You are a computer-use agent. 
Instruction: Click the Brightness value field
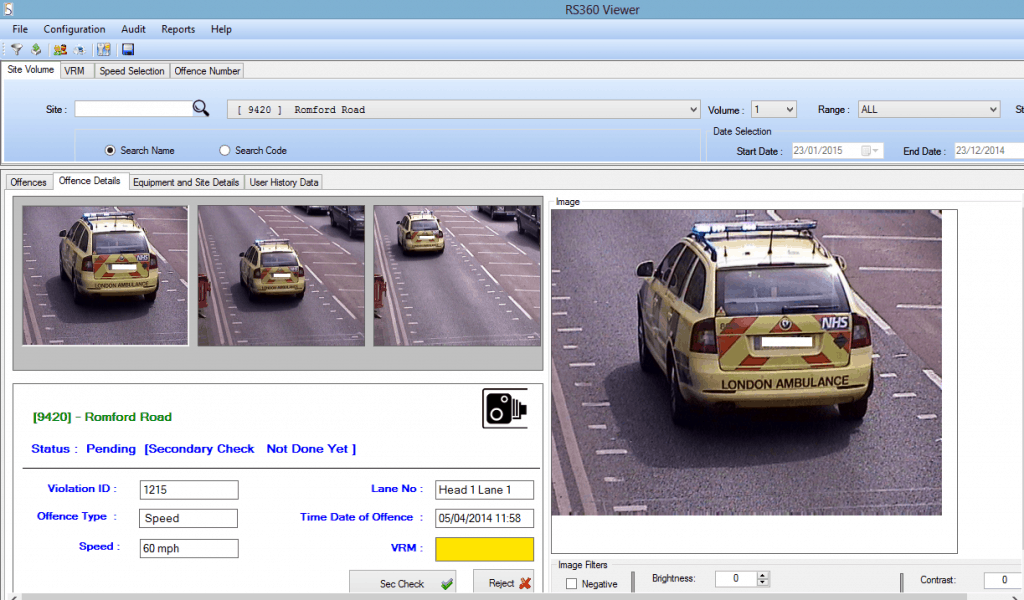pos(736,578)
